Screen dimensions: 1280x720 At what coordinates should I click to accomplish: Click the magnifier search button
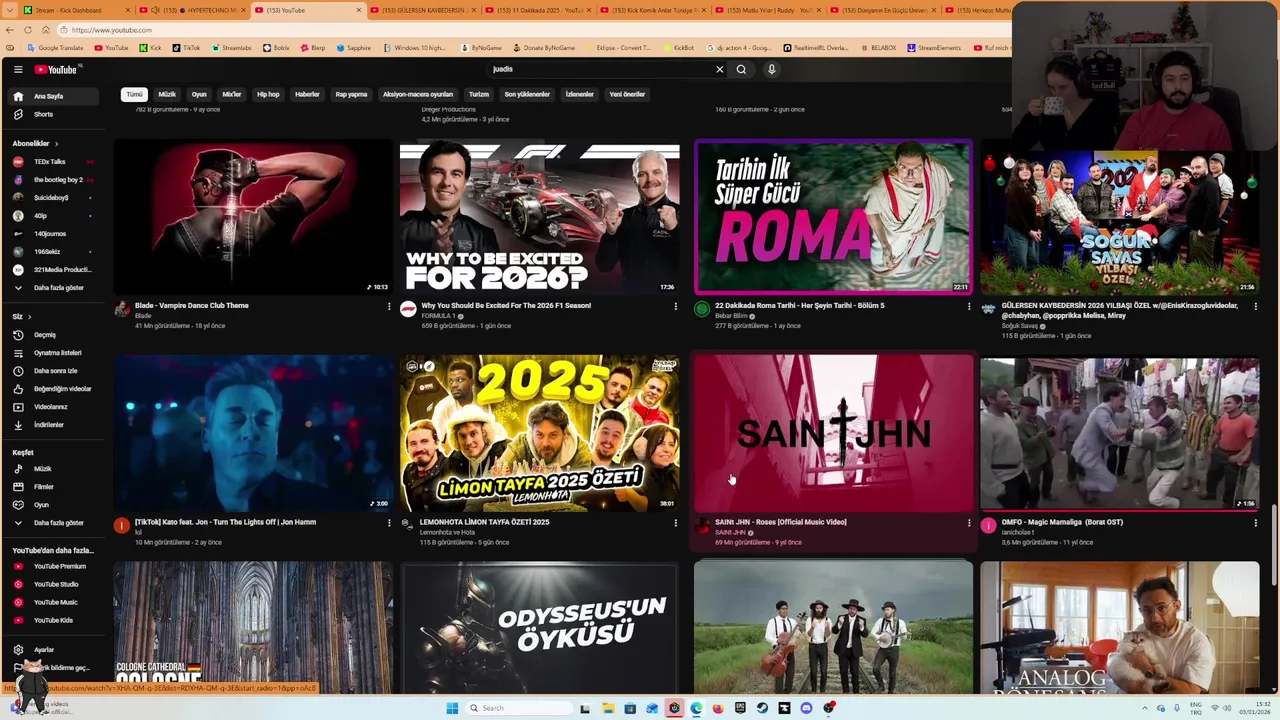(741, 69)
